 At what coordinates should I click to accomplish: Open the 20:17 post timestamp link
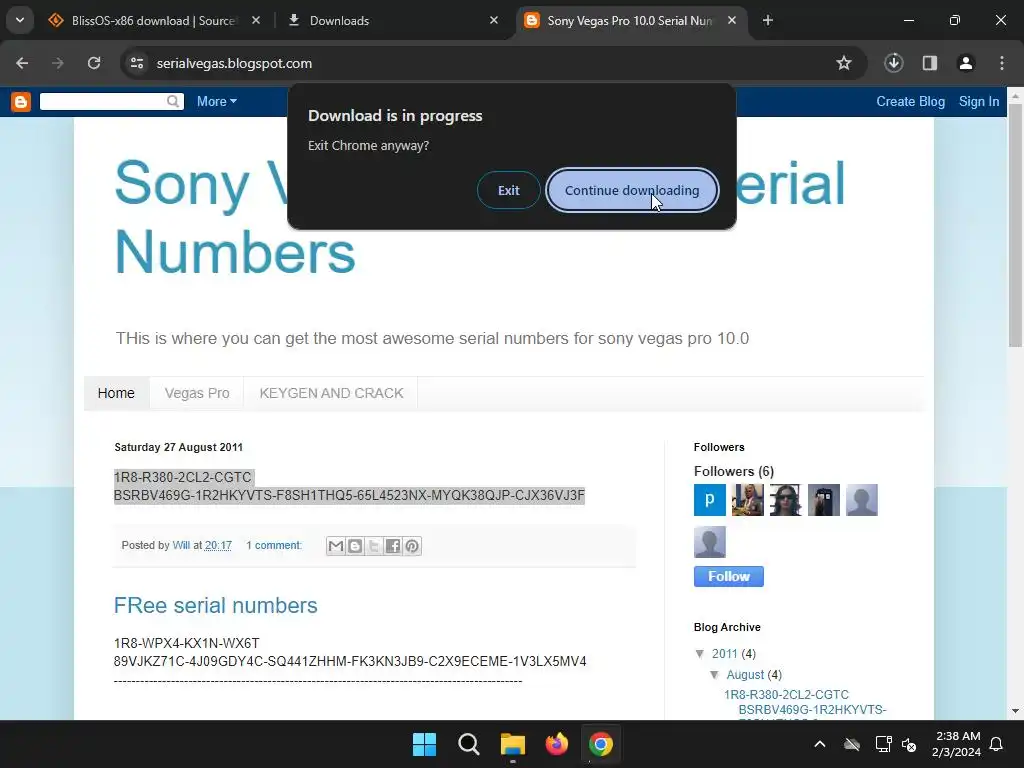218,545
